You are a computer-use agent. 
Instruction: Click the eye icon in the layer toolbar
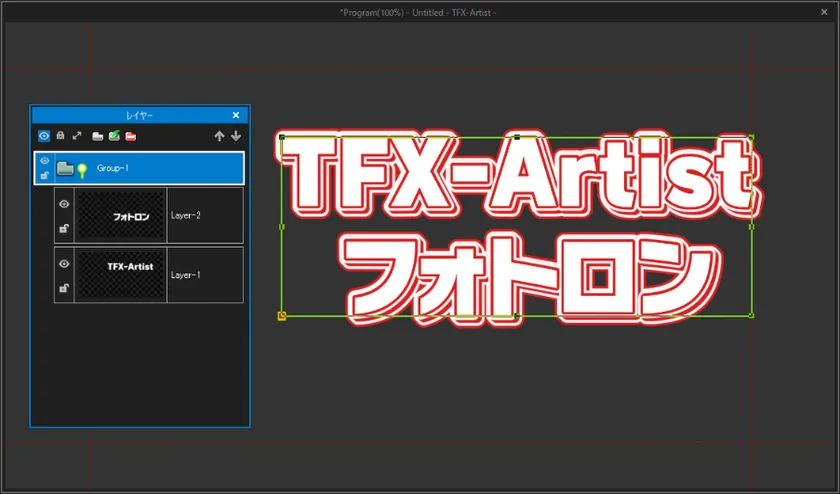(x=44, y=136)
